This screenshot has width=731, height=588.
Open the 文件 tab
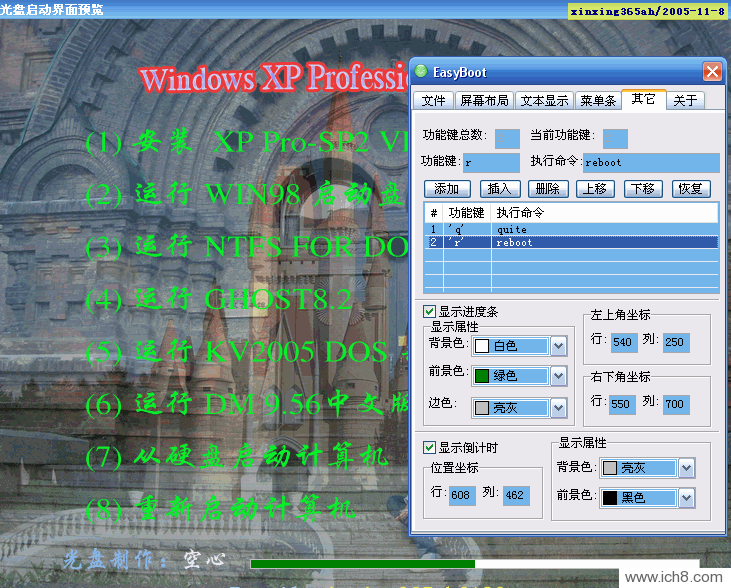pyautogui.click(x=433, y=101)
